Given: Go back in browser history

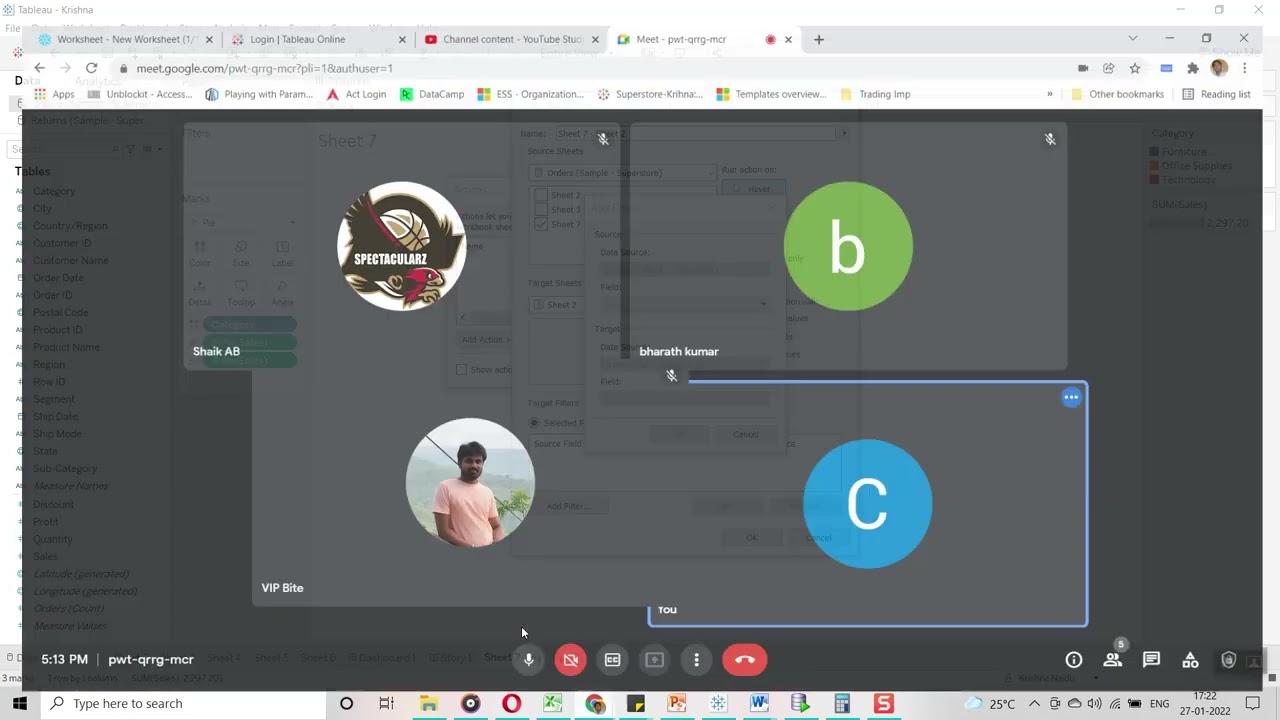Looking at the screenshot, I should point(39,68).
